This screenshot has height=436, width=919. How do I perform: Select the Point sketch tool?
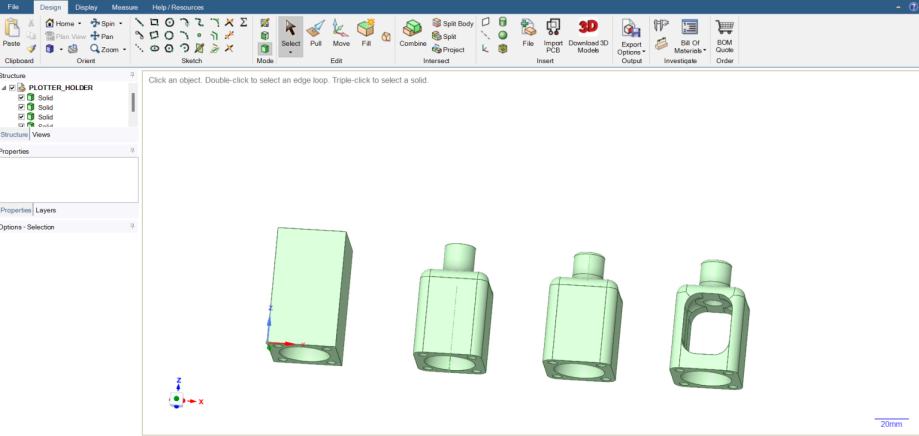[199, 35]
